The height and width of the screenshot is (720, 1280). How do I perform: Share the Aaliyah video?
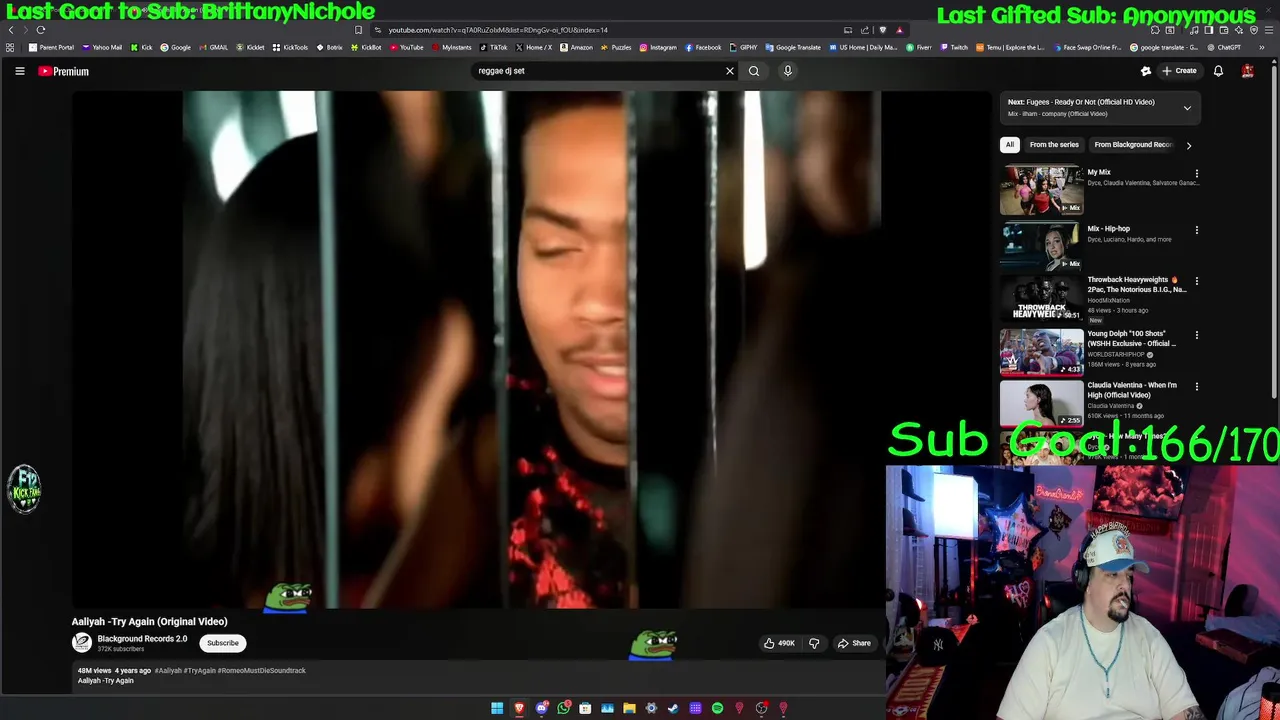tap(854, 643)
